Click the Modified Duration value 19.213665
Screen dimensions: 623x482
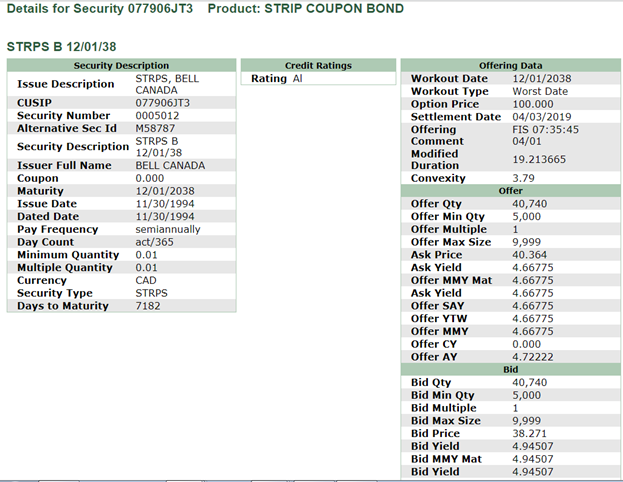click(539, 159)
